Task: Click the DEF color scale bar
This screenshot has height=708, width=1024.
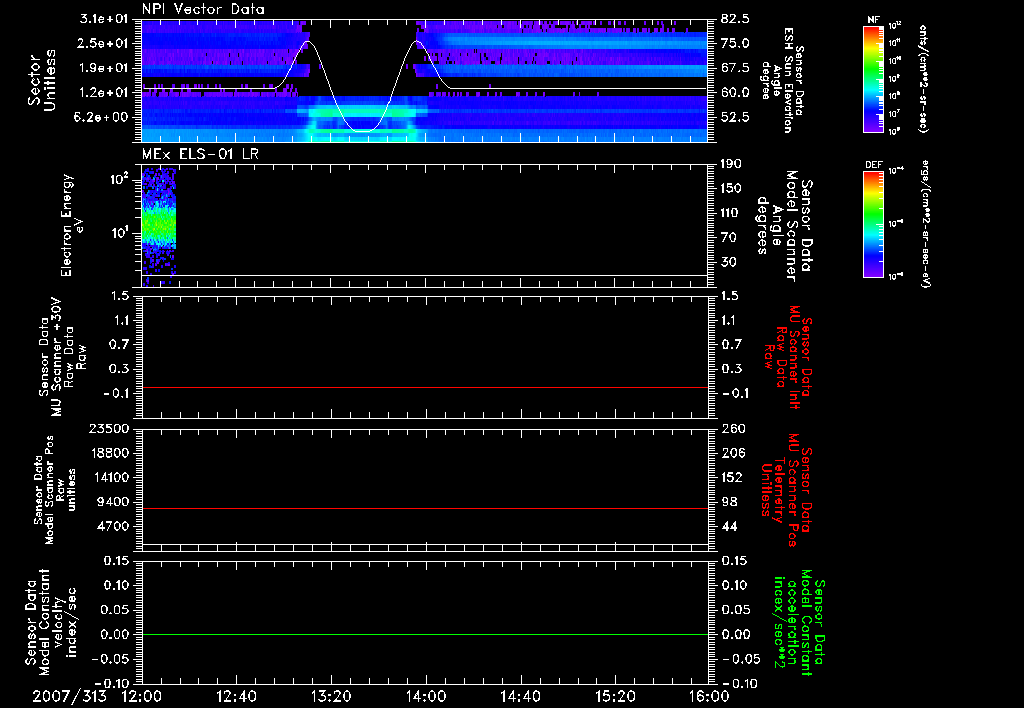Action: [x=873, y=224]
